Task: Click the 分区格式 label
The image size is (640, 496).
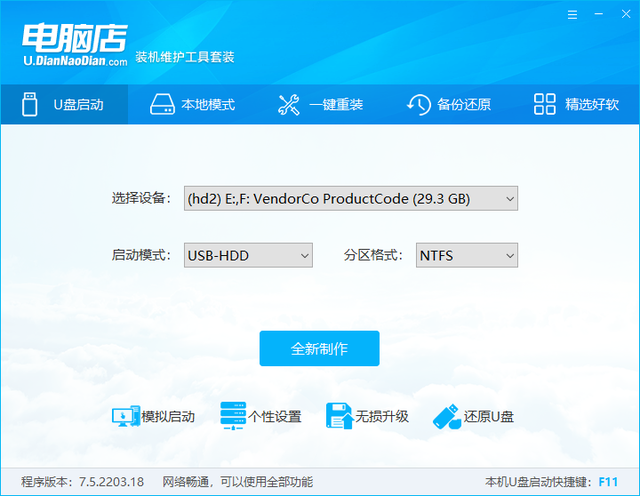Action: (x=373, y=255)
